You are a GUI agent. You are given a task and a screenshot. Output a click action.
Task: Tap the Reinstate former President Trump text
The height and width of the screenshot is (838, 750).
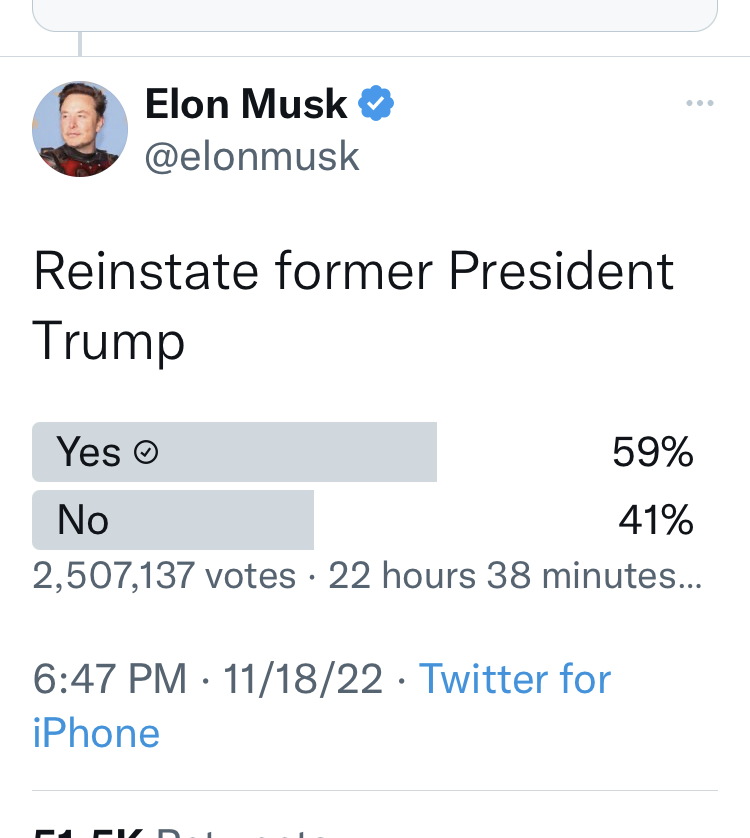[x=353, y=305]
